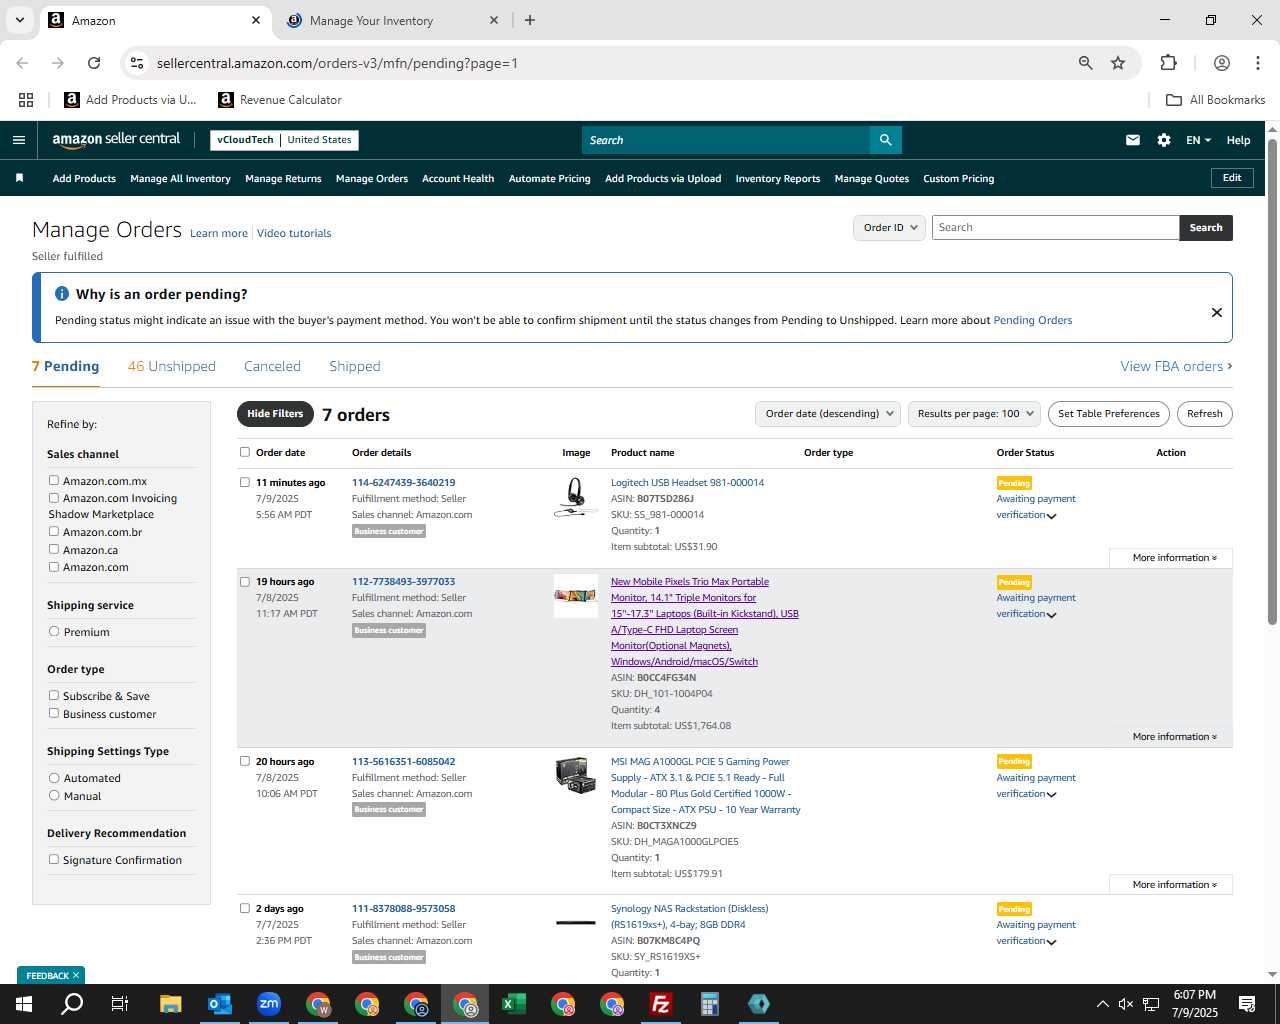1280x1024 pixels.
Task: Select the Automated shipping settings radio
Action: tap(54, 778)
